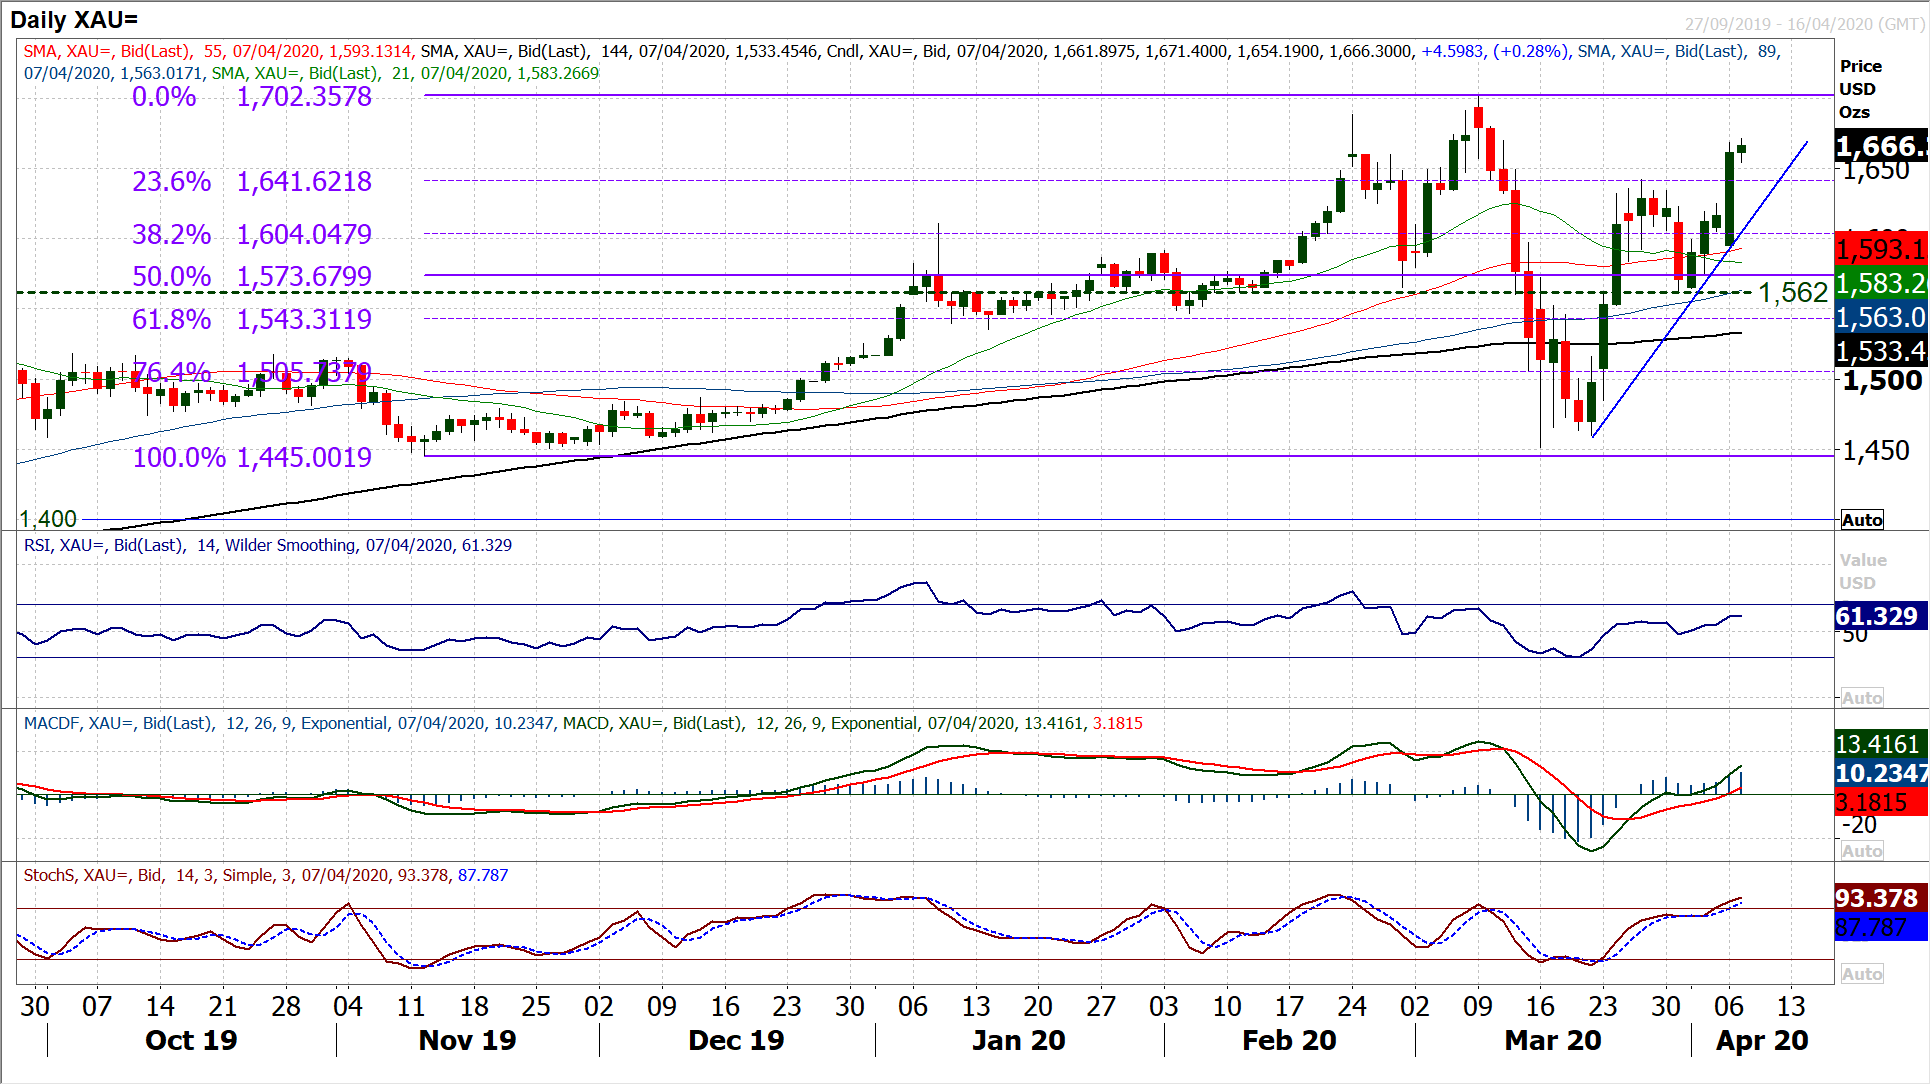
Task: Click the 61.8% 1,543.3119 Fibonacci label
Action: coord(252,320)
